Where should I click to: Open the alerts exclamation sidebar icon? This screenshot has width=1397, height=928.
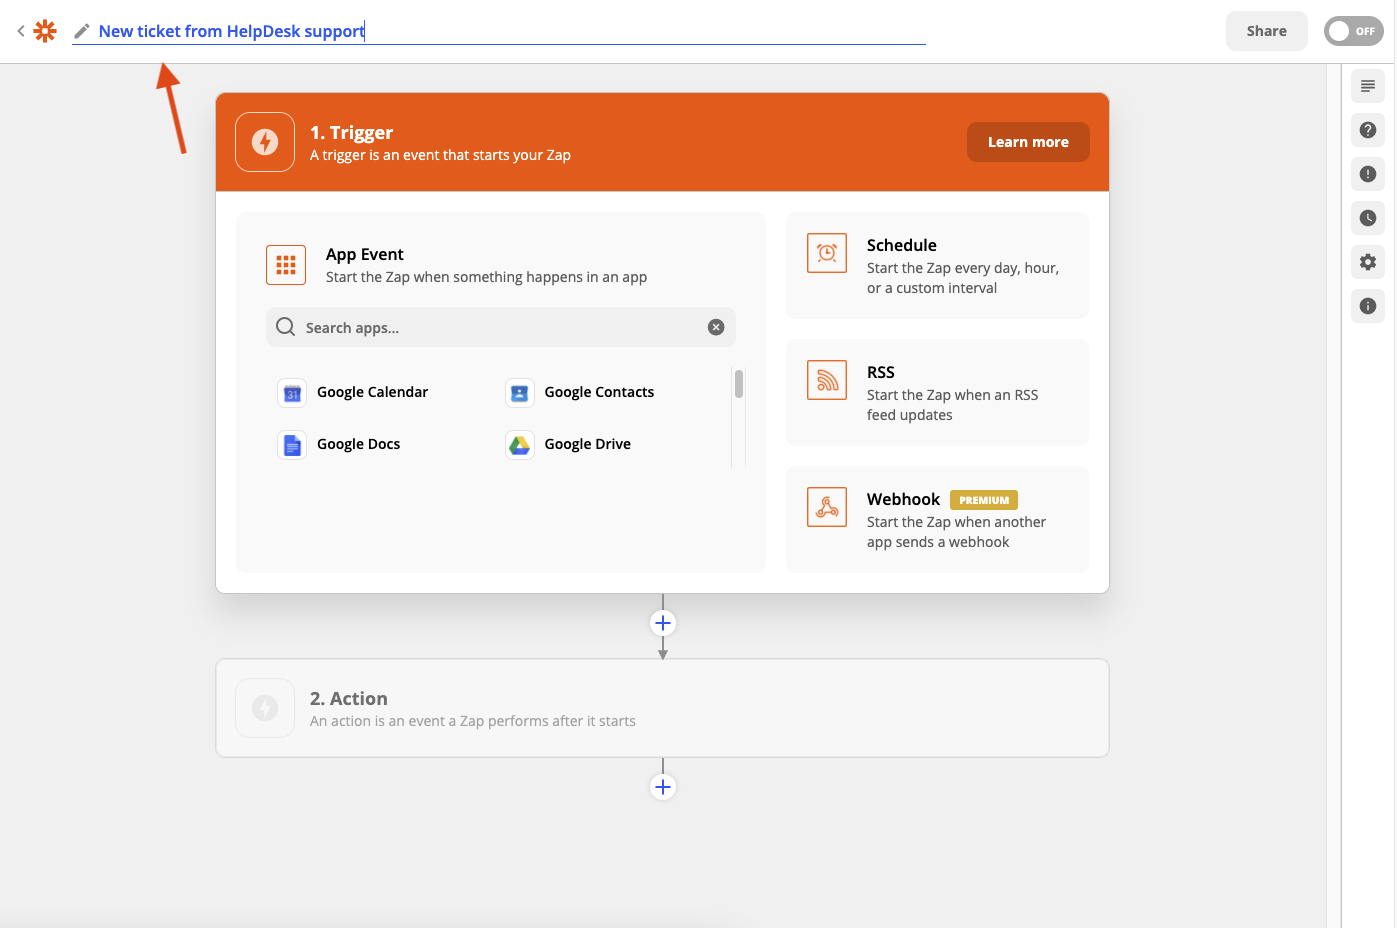pyautogui.click(x=1368, y=174)
